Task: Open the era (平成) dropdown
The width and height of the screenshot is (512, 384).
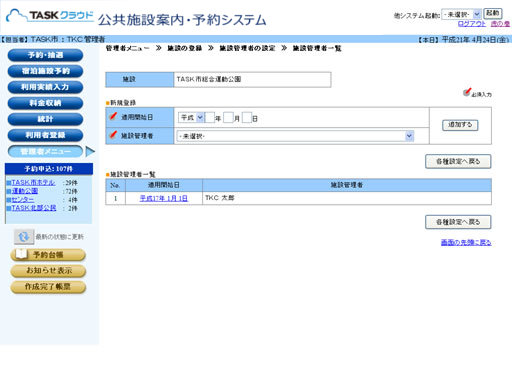Action: click(x=191, y=118)
